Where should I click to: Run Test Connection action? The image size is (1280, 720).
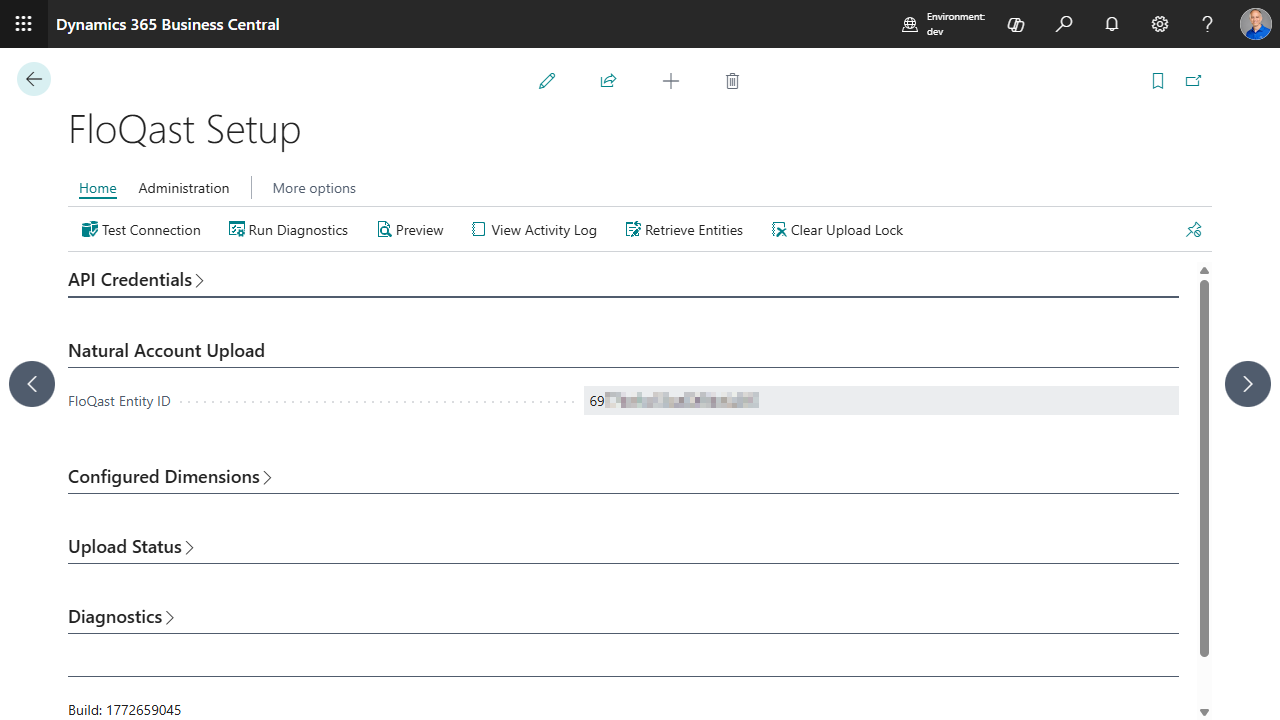(141, 230)
